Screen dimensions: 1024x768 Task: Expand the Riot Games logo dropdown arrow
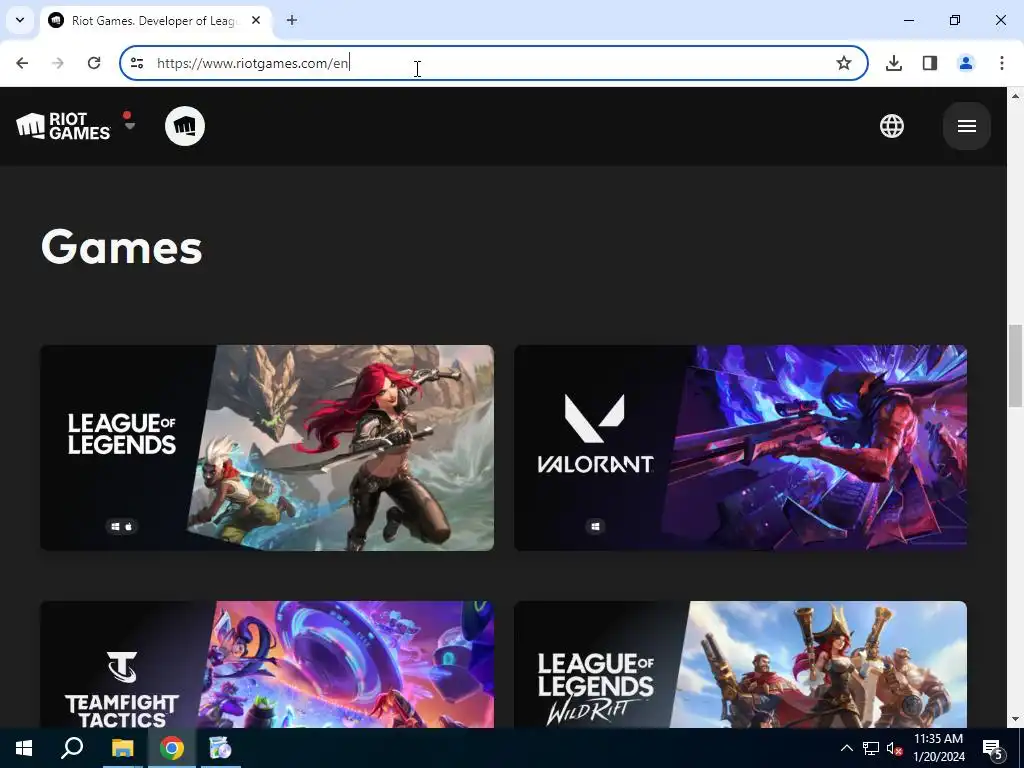coord(129,126)
